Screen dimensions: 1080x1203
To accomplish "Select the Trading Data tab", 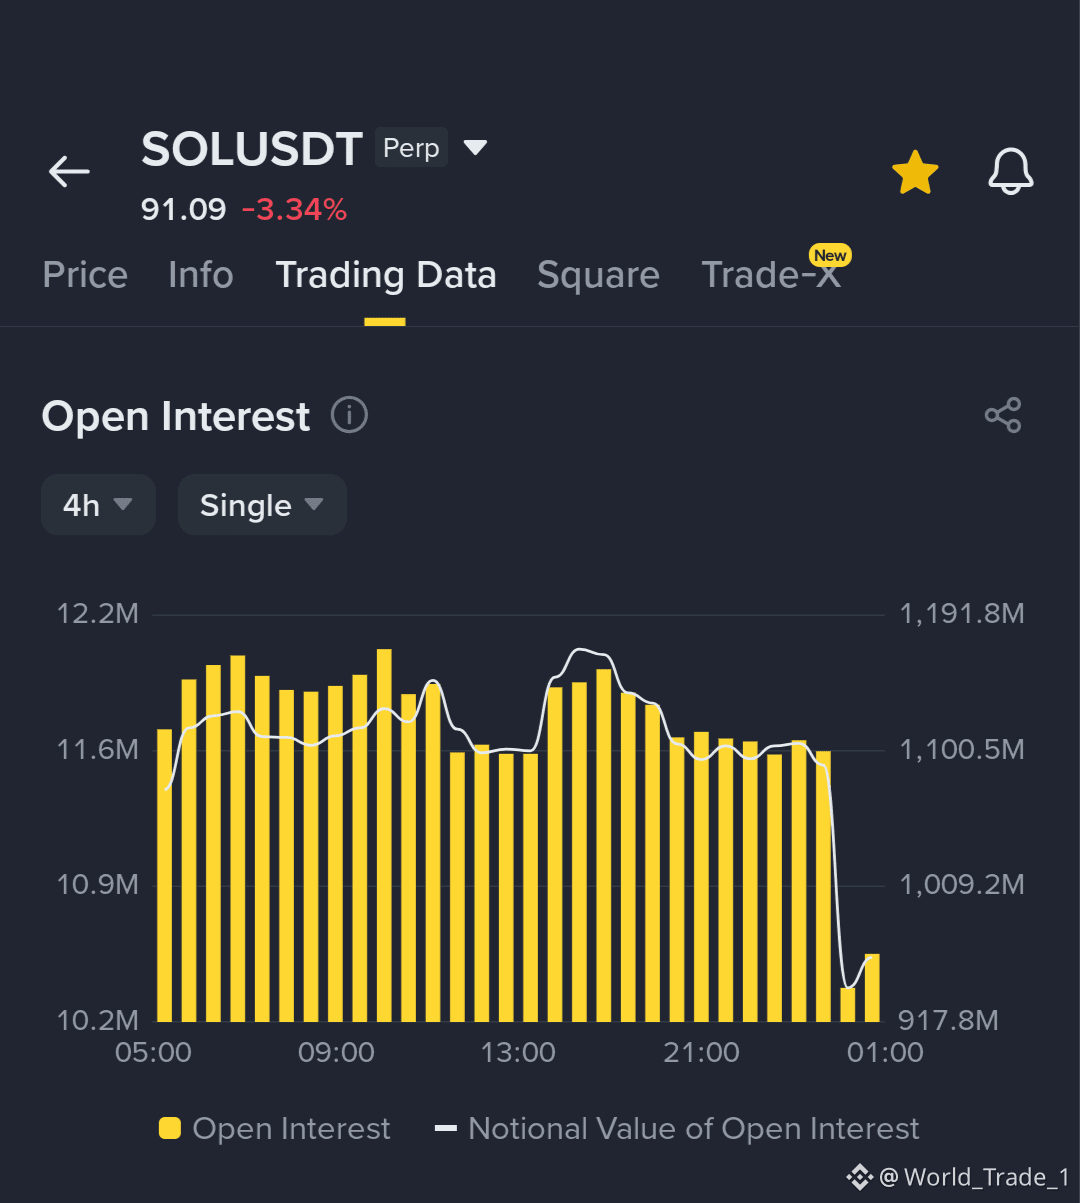I will tap(386, 275).
